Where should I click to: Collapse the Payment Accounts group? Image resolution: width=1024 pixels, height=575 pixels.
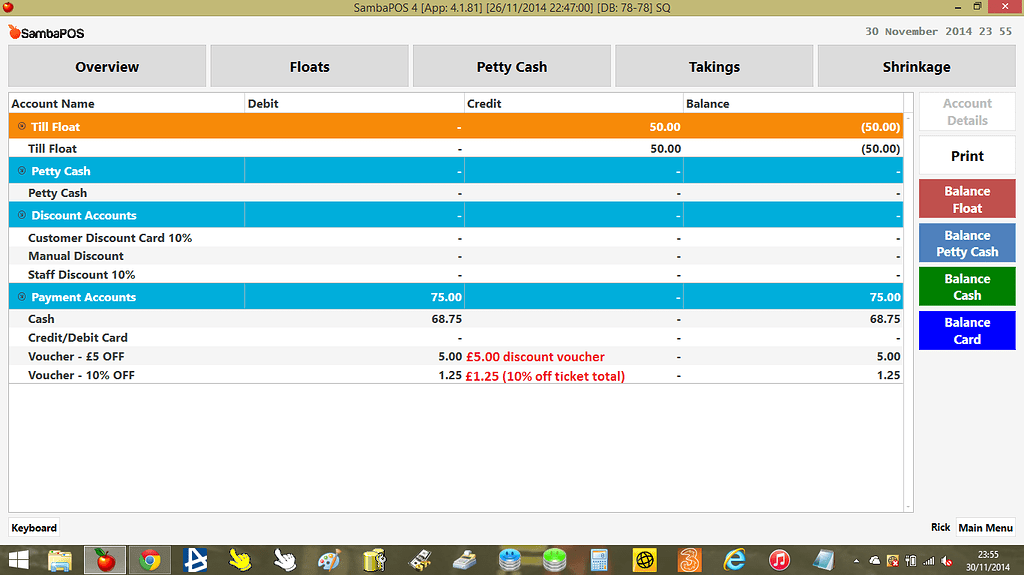22,297
